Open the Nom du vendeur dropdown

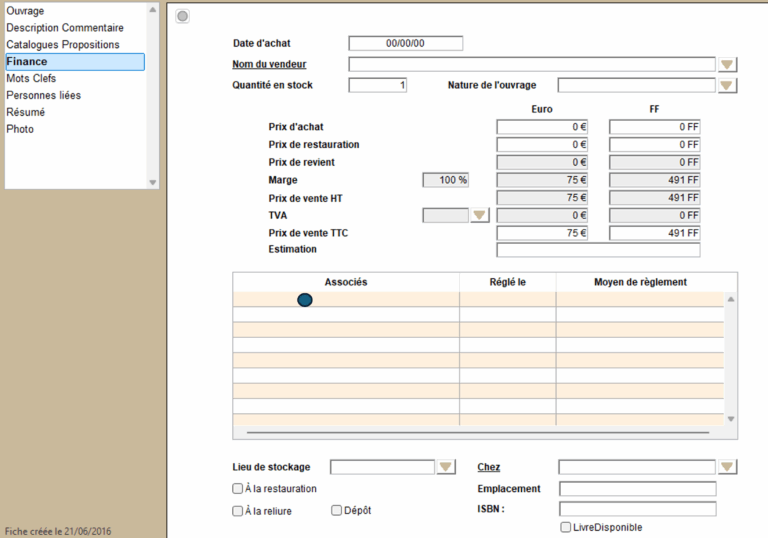(x=728, y=65)
